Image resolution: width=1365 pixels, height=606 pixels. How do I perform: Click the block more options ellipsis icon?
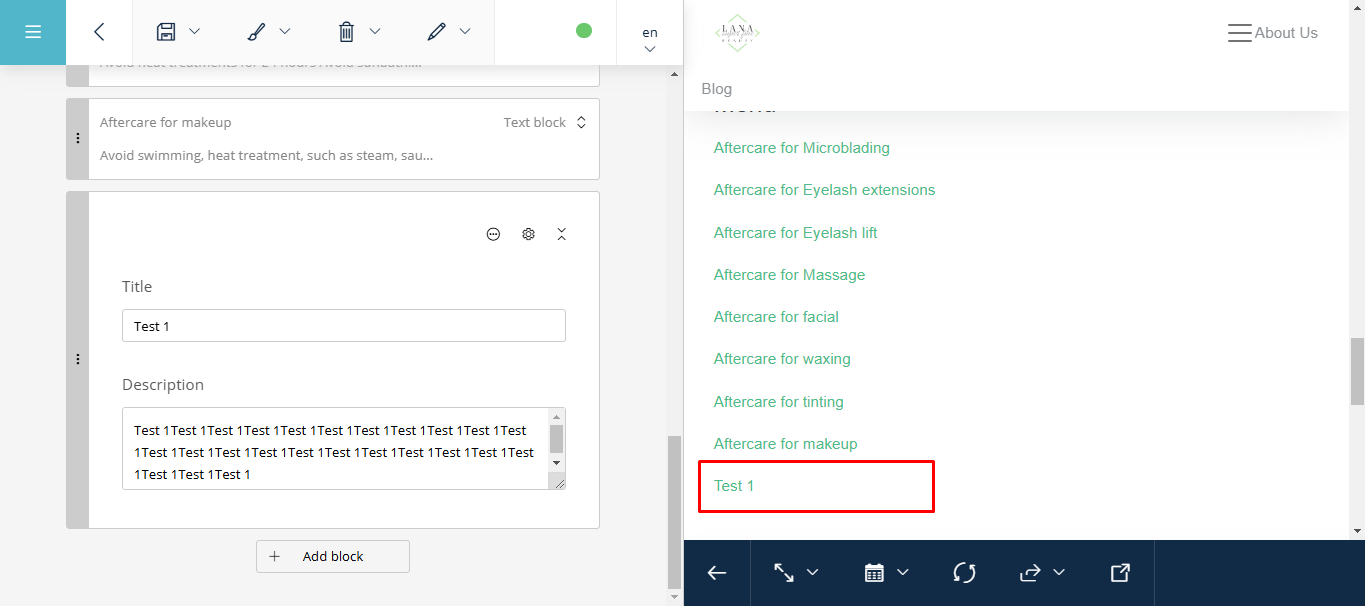493,234
